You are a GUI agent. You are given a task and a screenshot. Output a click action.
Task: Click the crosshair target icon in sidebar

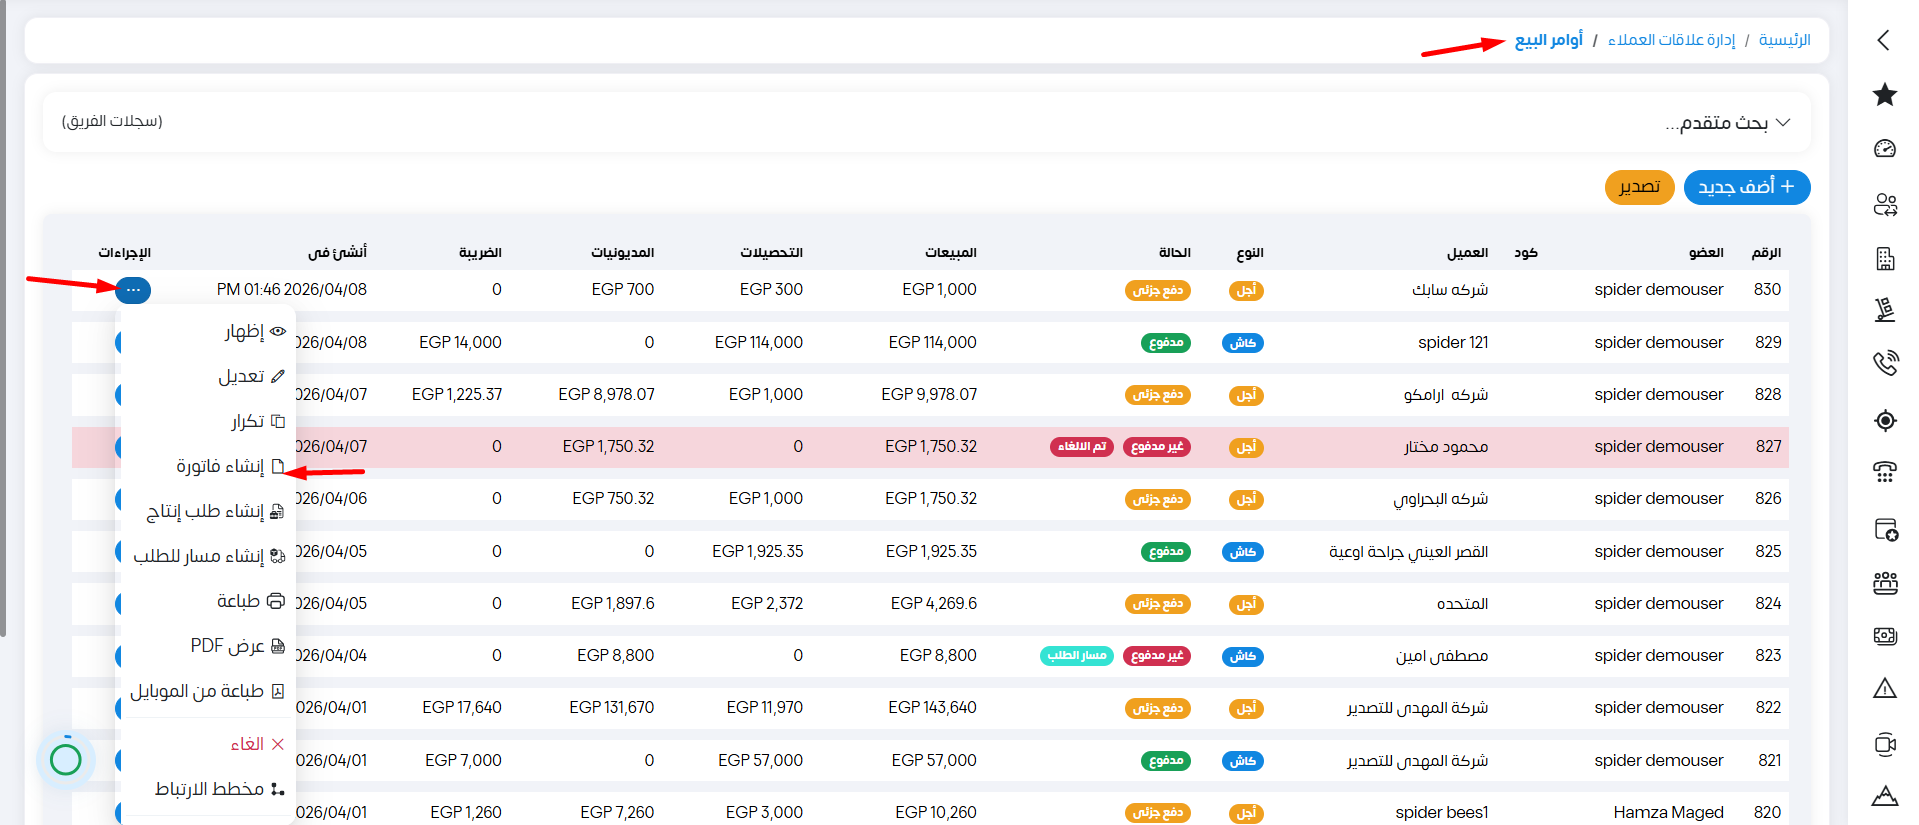(1884, 420)
